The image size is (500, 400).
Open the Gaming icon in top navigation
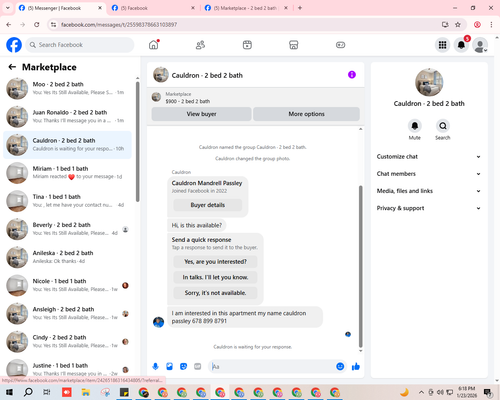pyautogui.click(x=340, y=45)
